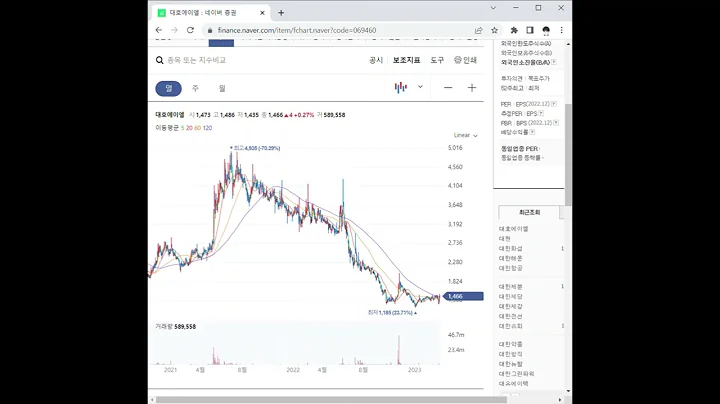
Task: Open the 공시 menu
Action: pos(376,60)
